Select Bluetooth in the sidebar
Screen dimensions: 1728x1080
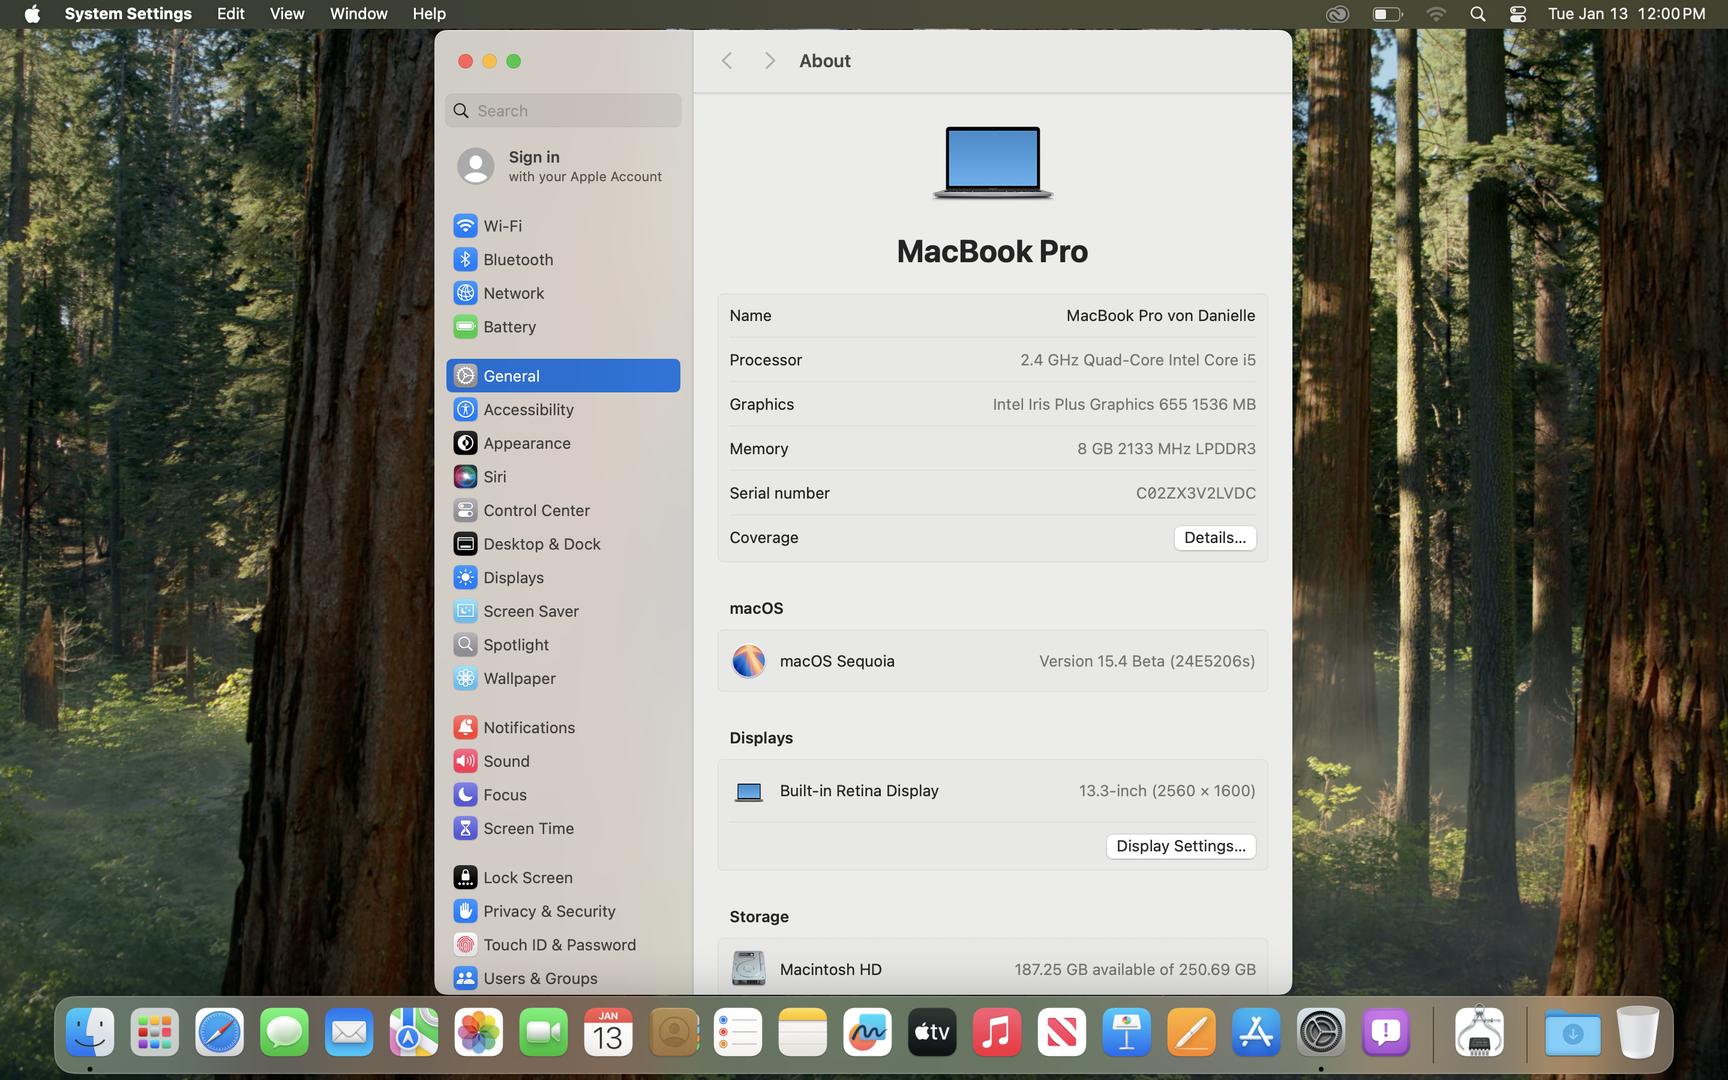(x=517, y=260)
